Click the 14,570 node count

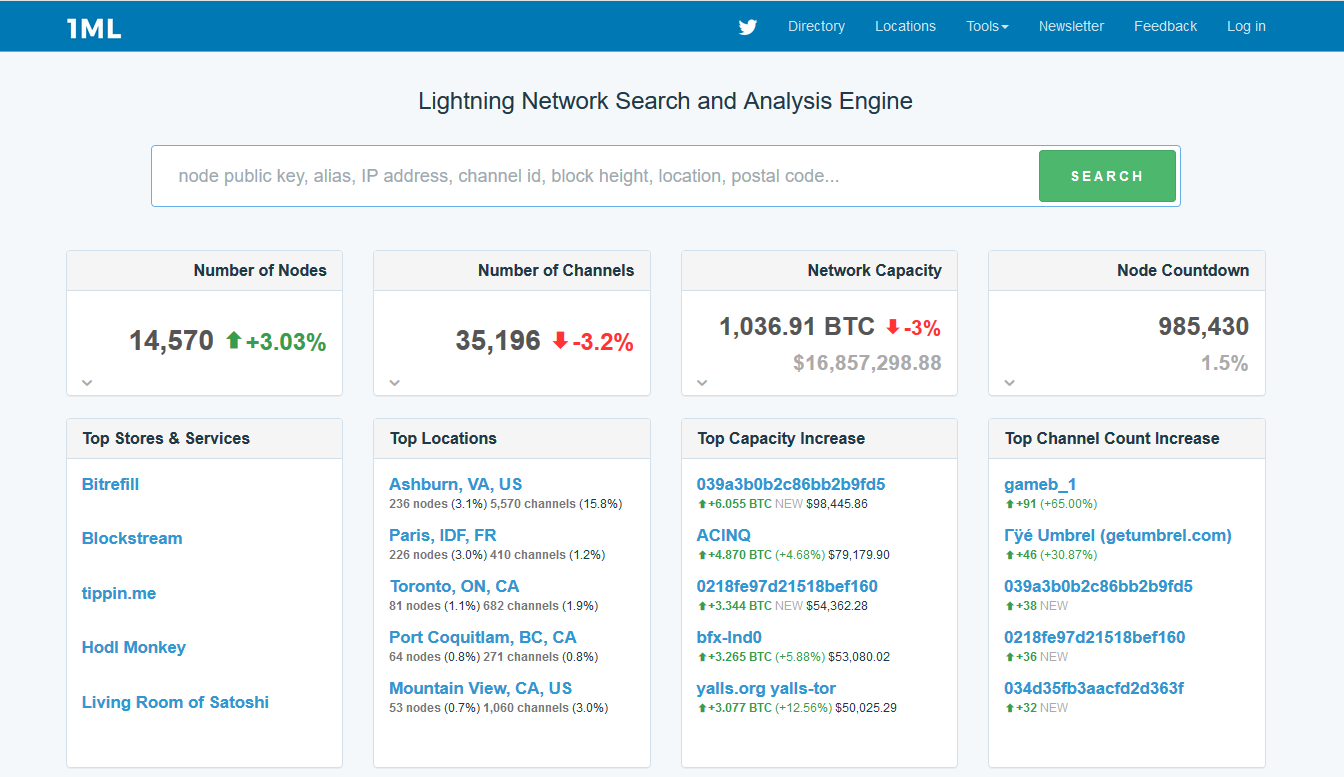[x=171, y=341]
